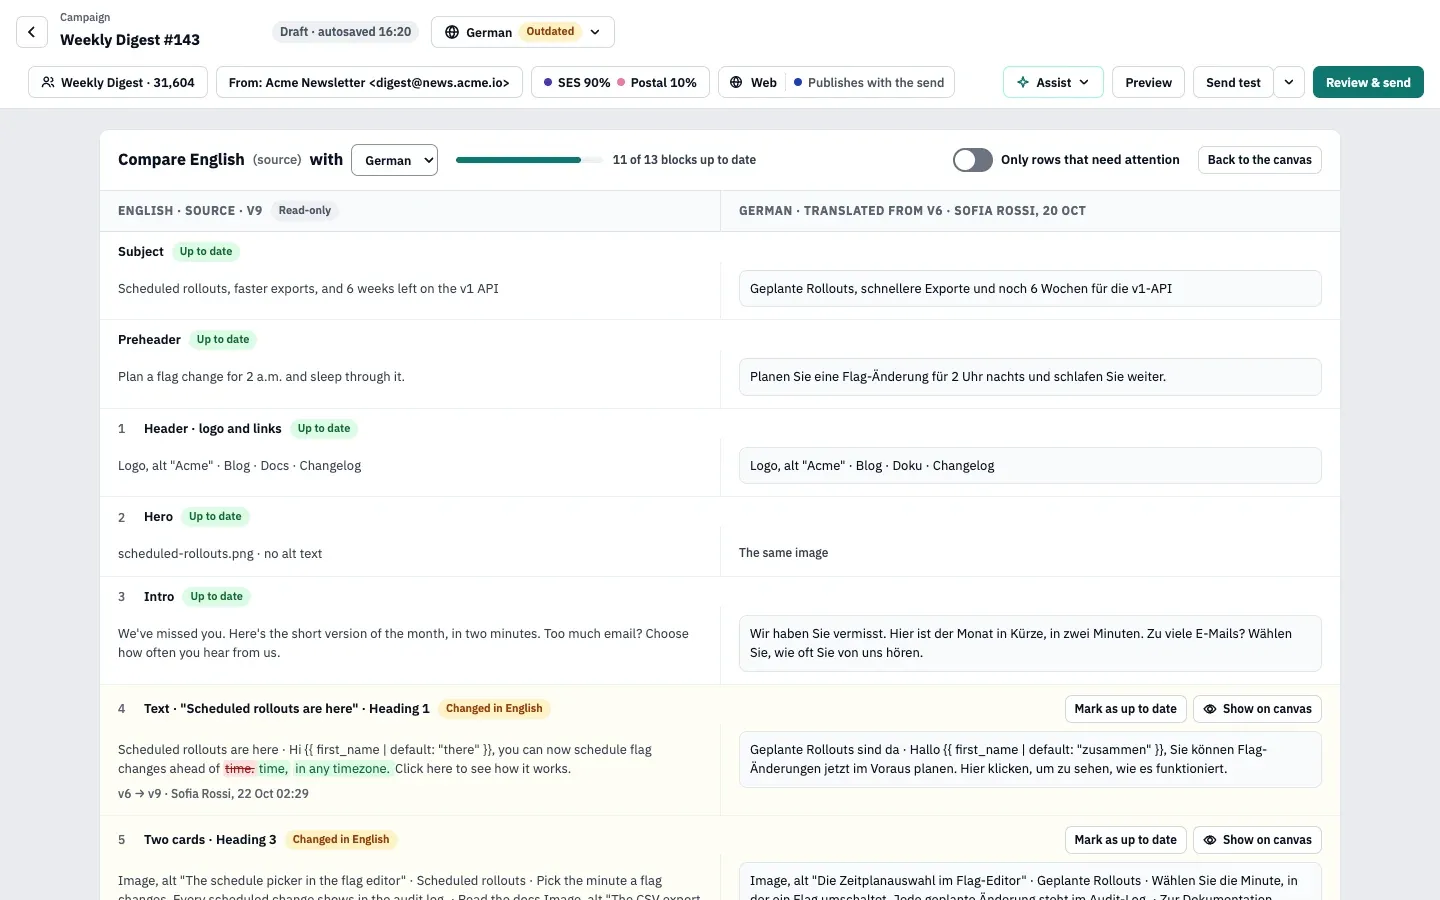Show row 5 Two cards on canvas

(x=1257, y=840)
